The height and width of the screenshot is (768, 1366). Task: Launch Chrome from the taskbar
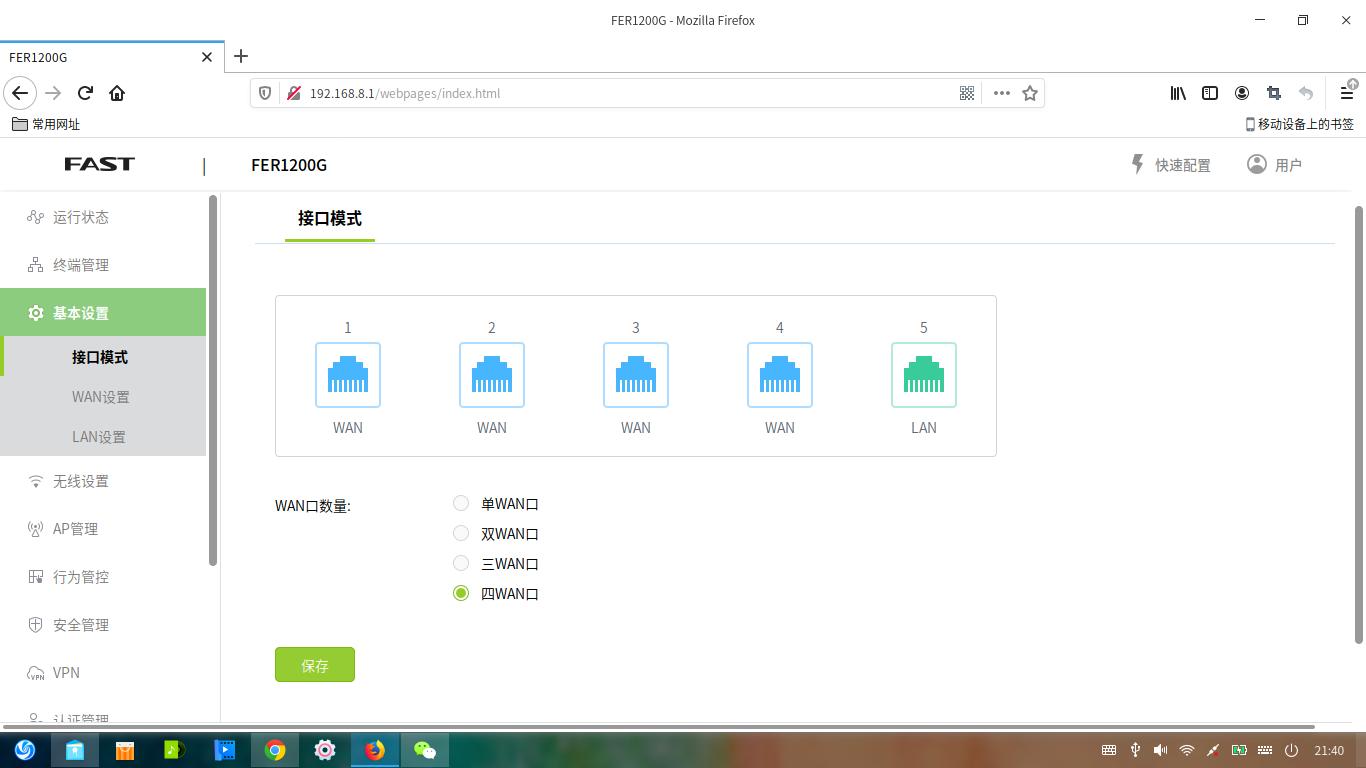[275, 750]
